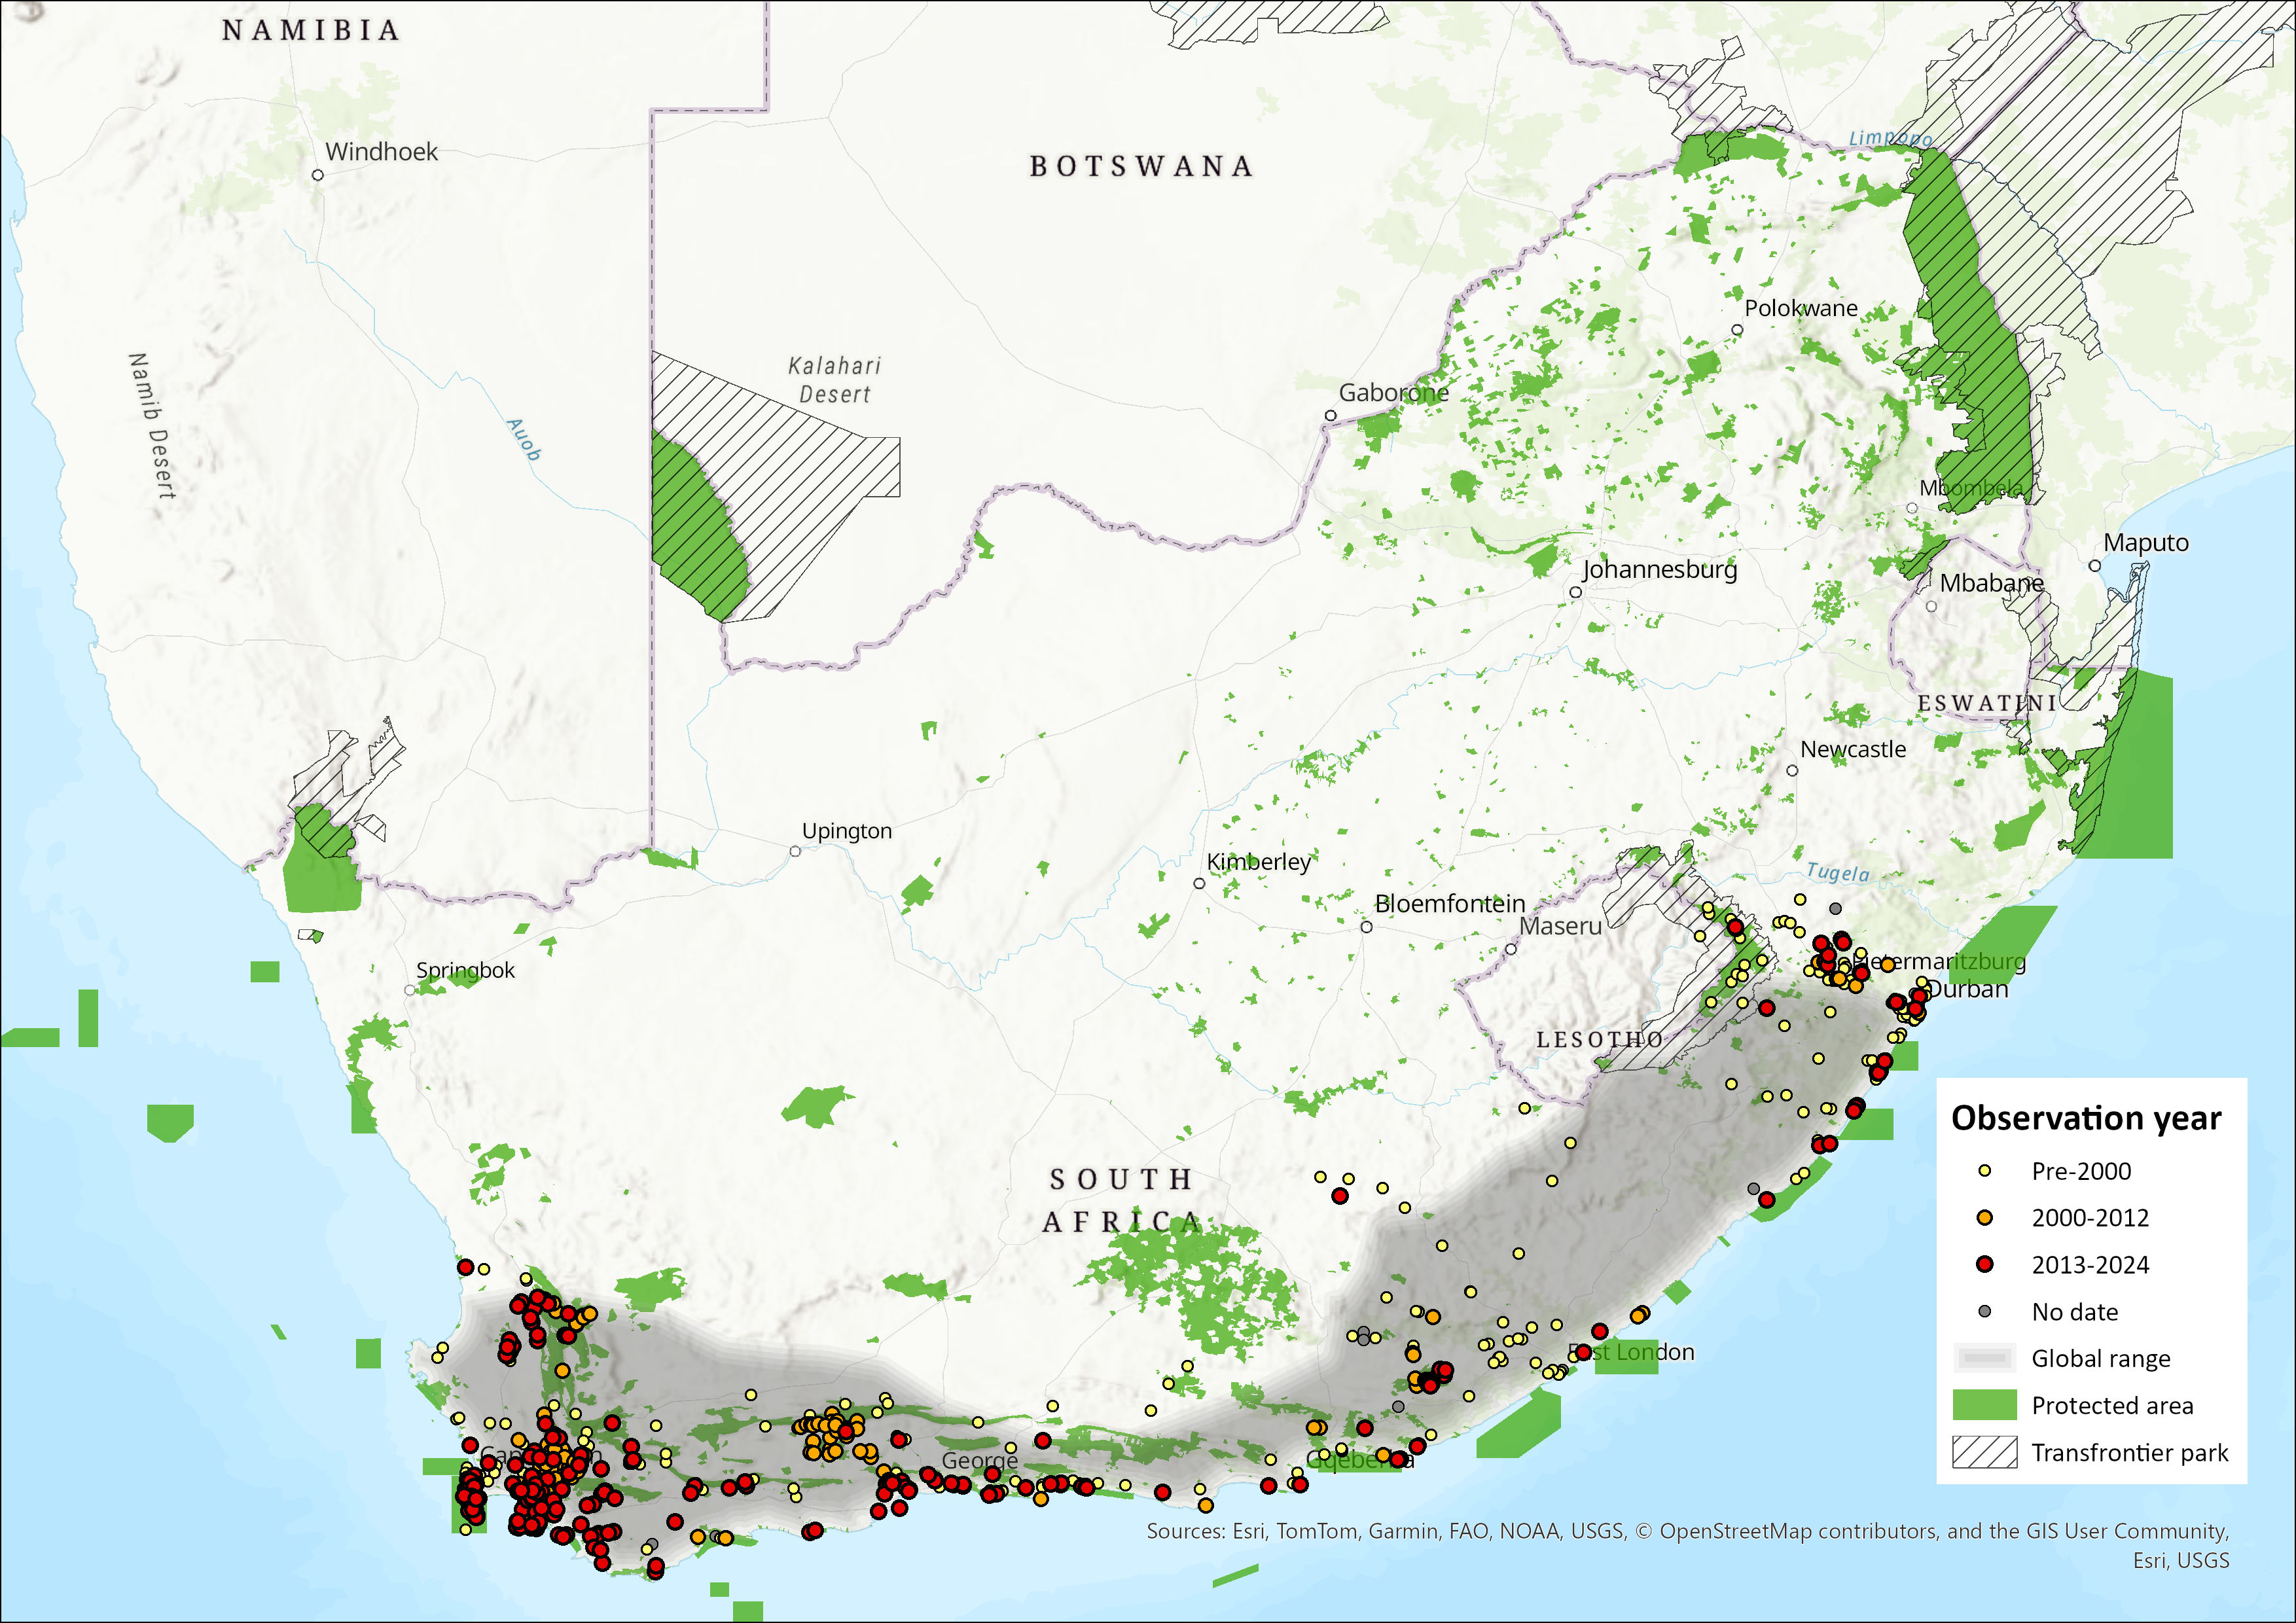The width and height of the screenshot is (2296, 1623).
Task: Click the Pre-2000 yellow legend dot
Action: [1985, 1170]
